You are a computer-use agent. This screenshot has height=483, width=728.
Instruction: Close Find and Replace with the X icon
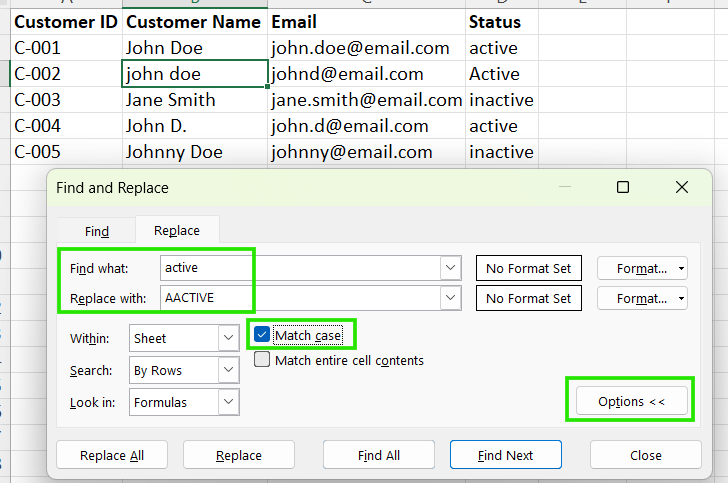pyautogui.click(x=682, y=187)
